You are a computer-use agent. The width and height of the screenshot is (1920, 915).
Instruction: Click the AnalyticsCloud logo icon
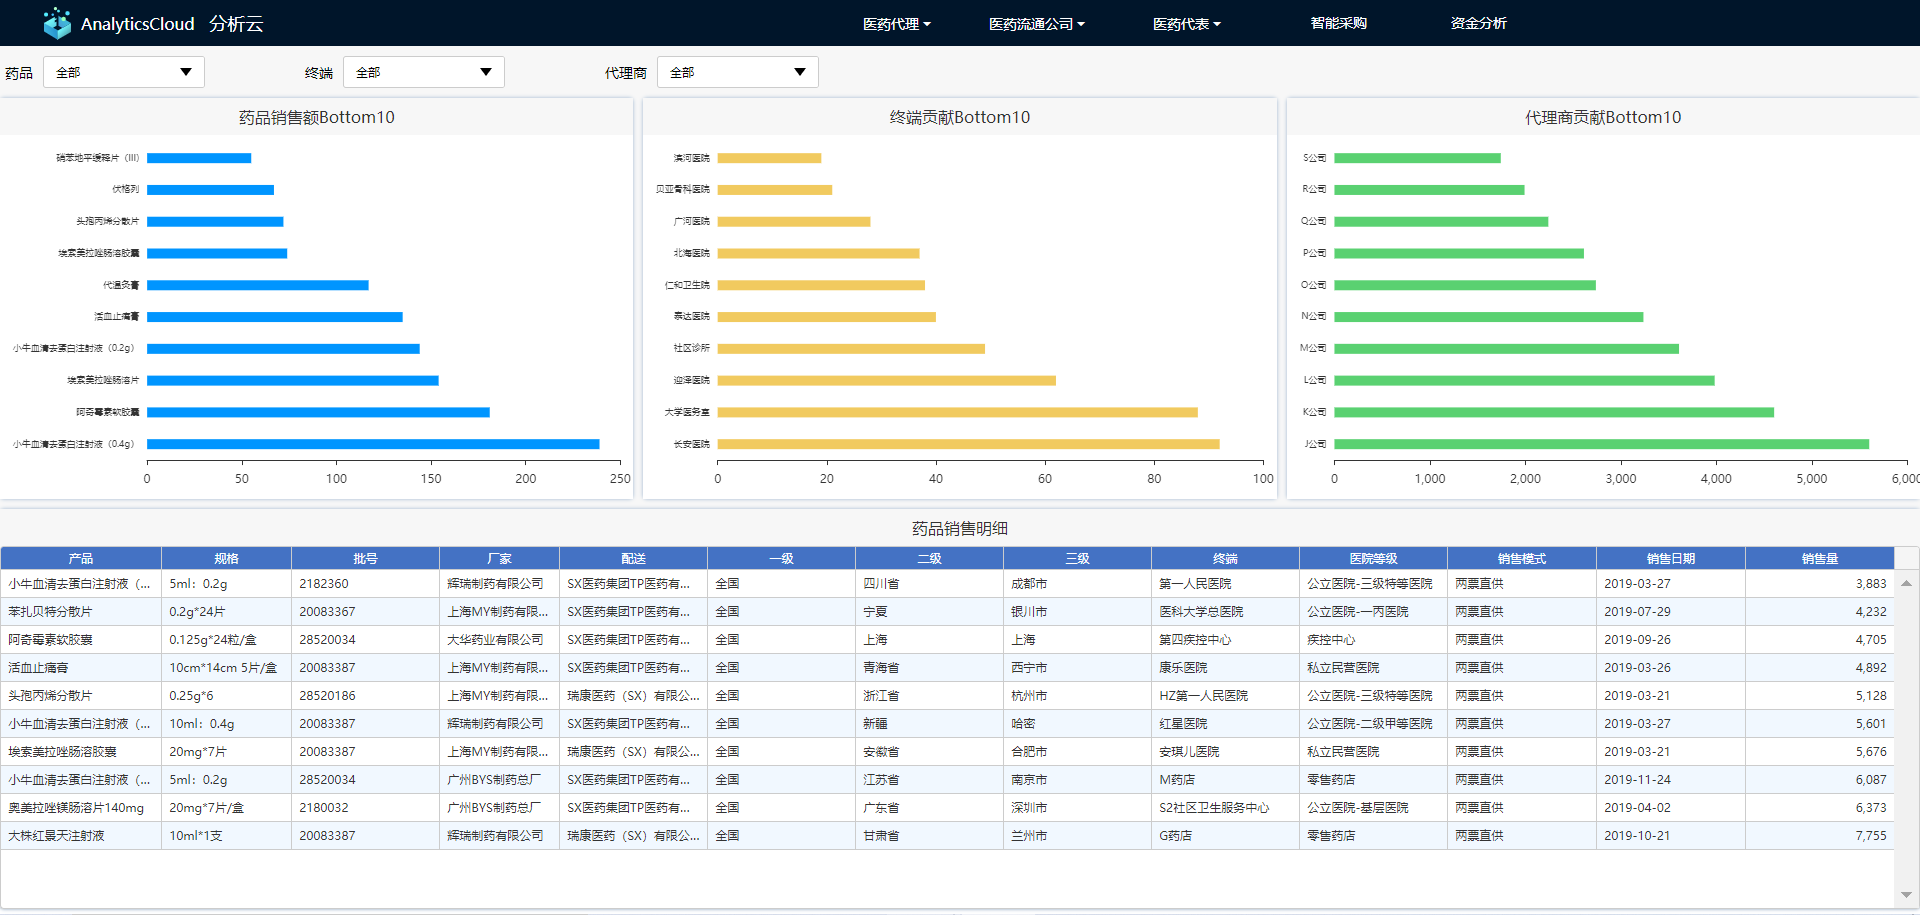tap(57, 23)
